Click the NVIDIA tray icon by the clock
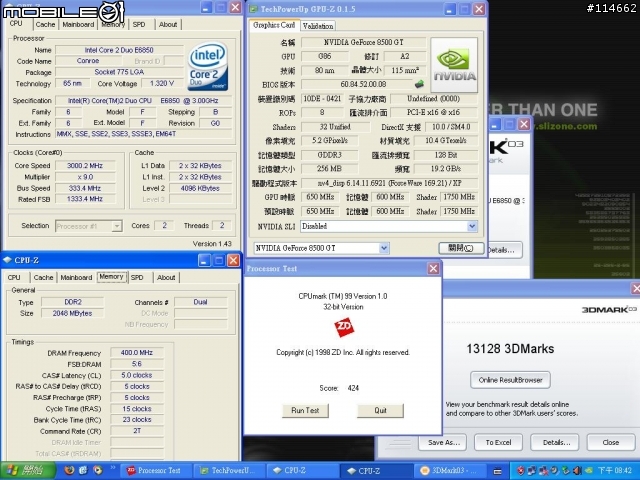 (x=588, y=471)
